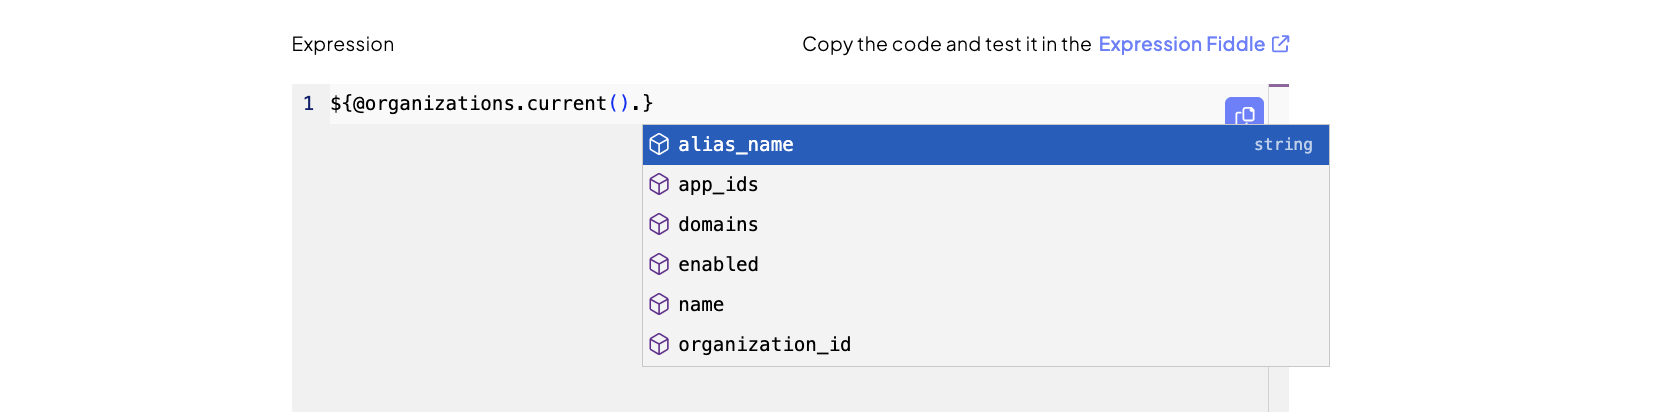1658x412 pixels.
Task: Choose name from the autocomplete popup
Action: click(701, 305)
